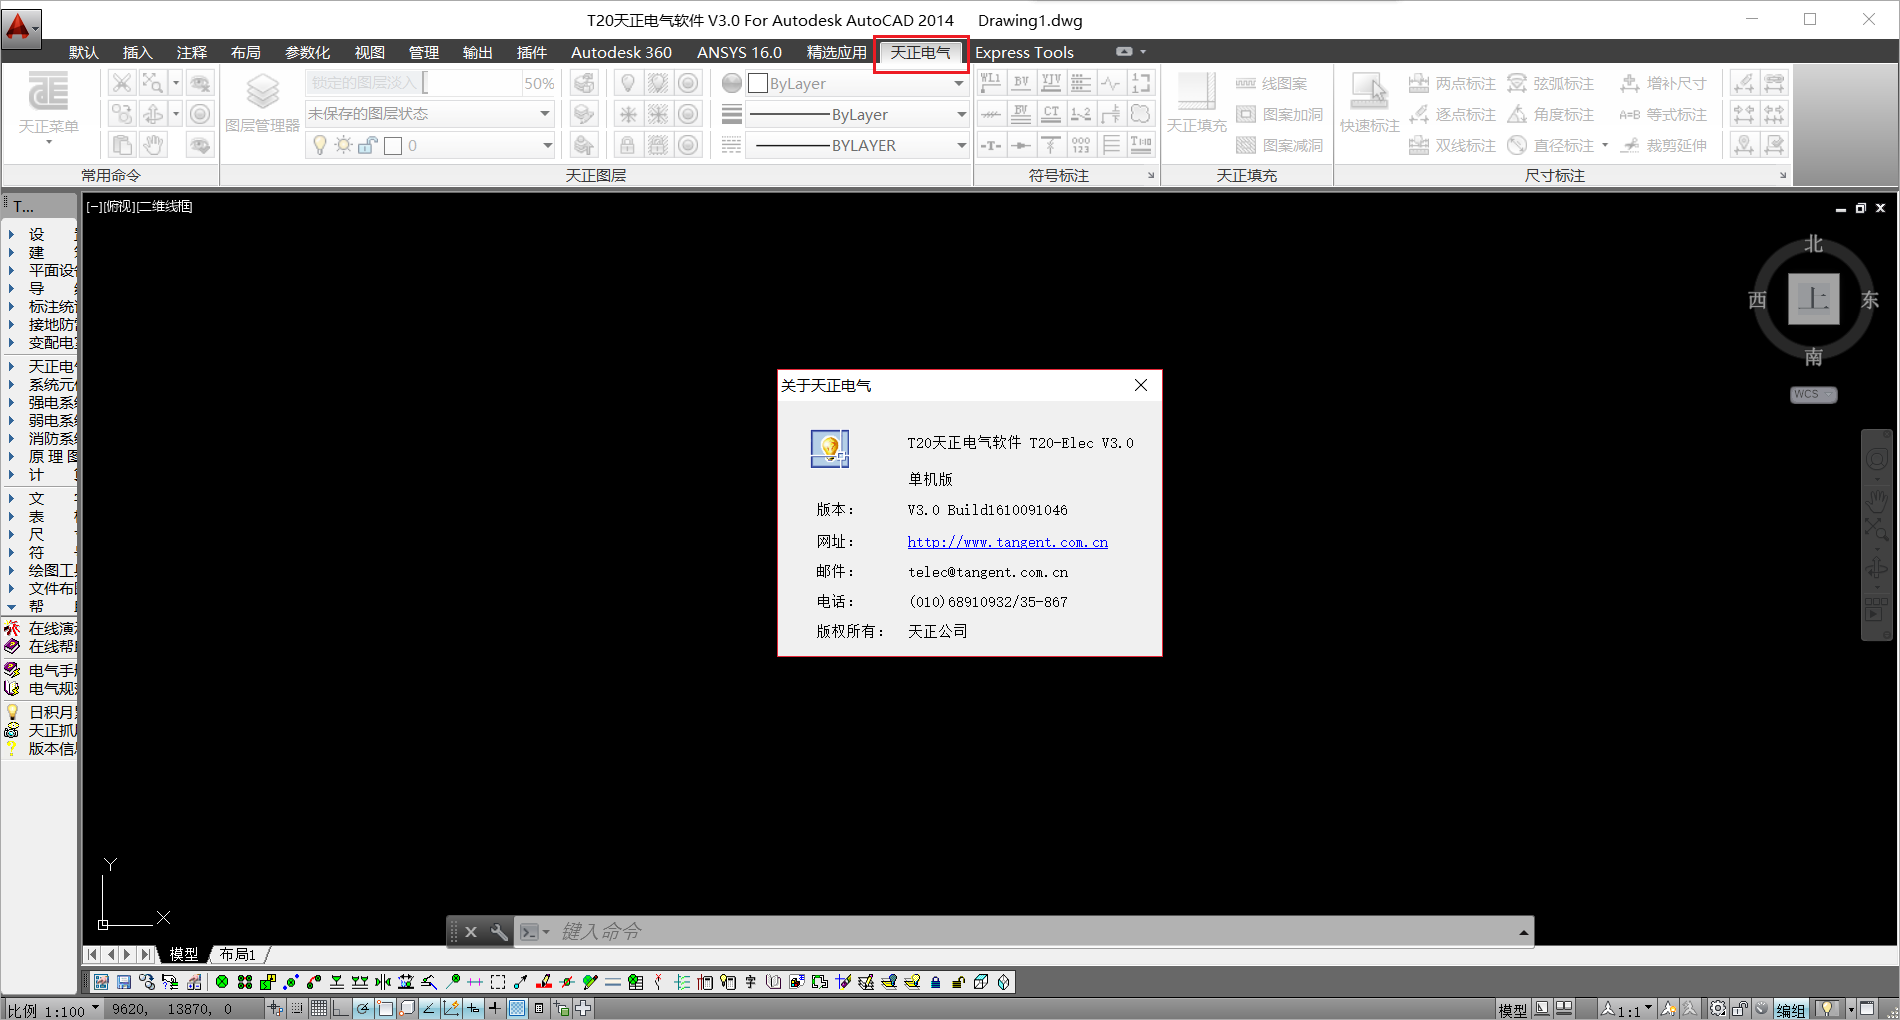Switch to the Express Tools ribbon tab
Image resolution: width=1900 pixels, height=1020 pixels.
pyautogui.click(x=1023, y=52)
